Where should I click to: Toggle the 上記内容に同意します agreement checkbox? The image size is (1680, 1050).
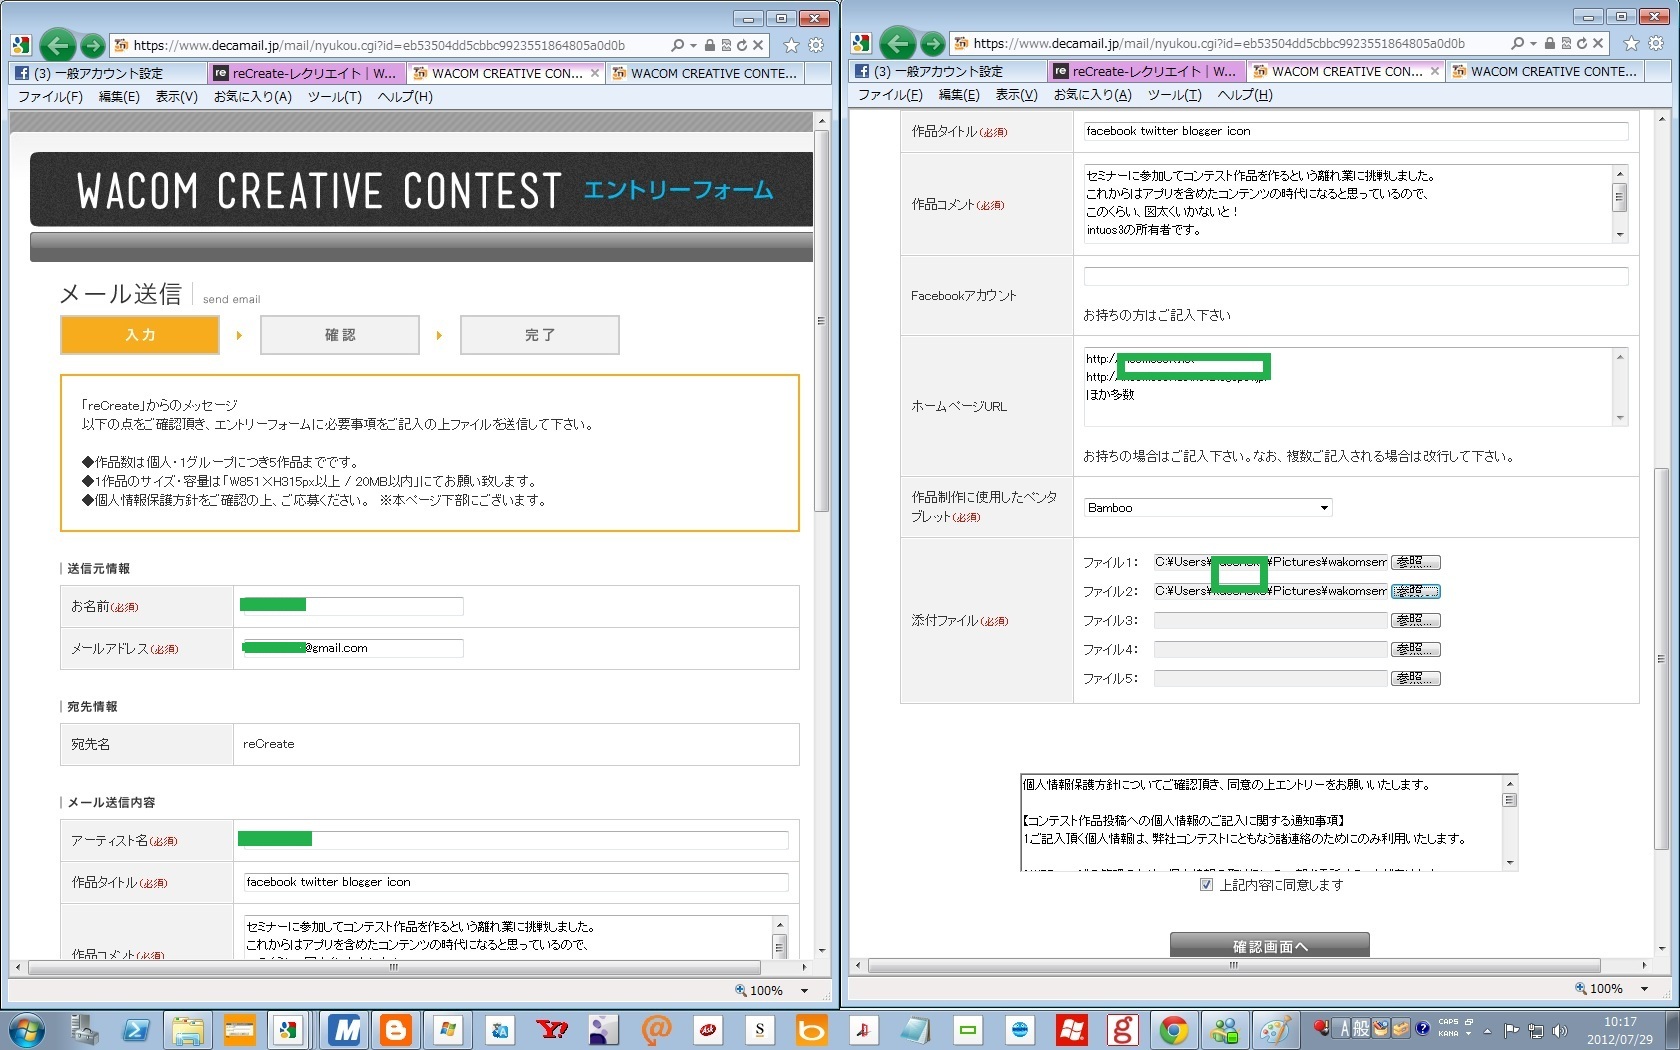pos(1206,885)
